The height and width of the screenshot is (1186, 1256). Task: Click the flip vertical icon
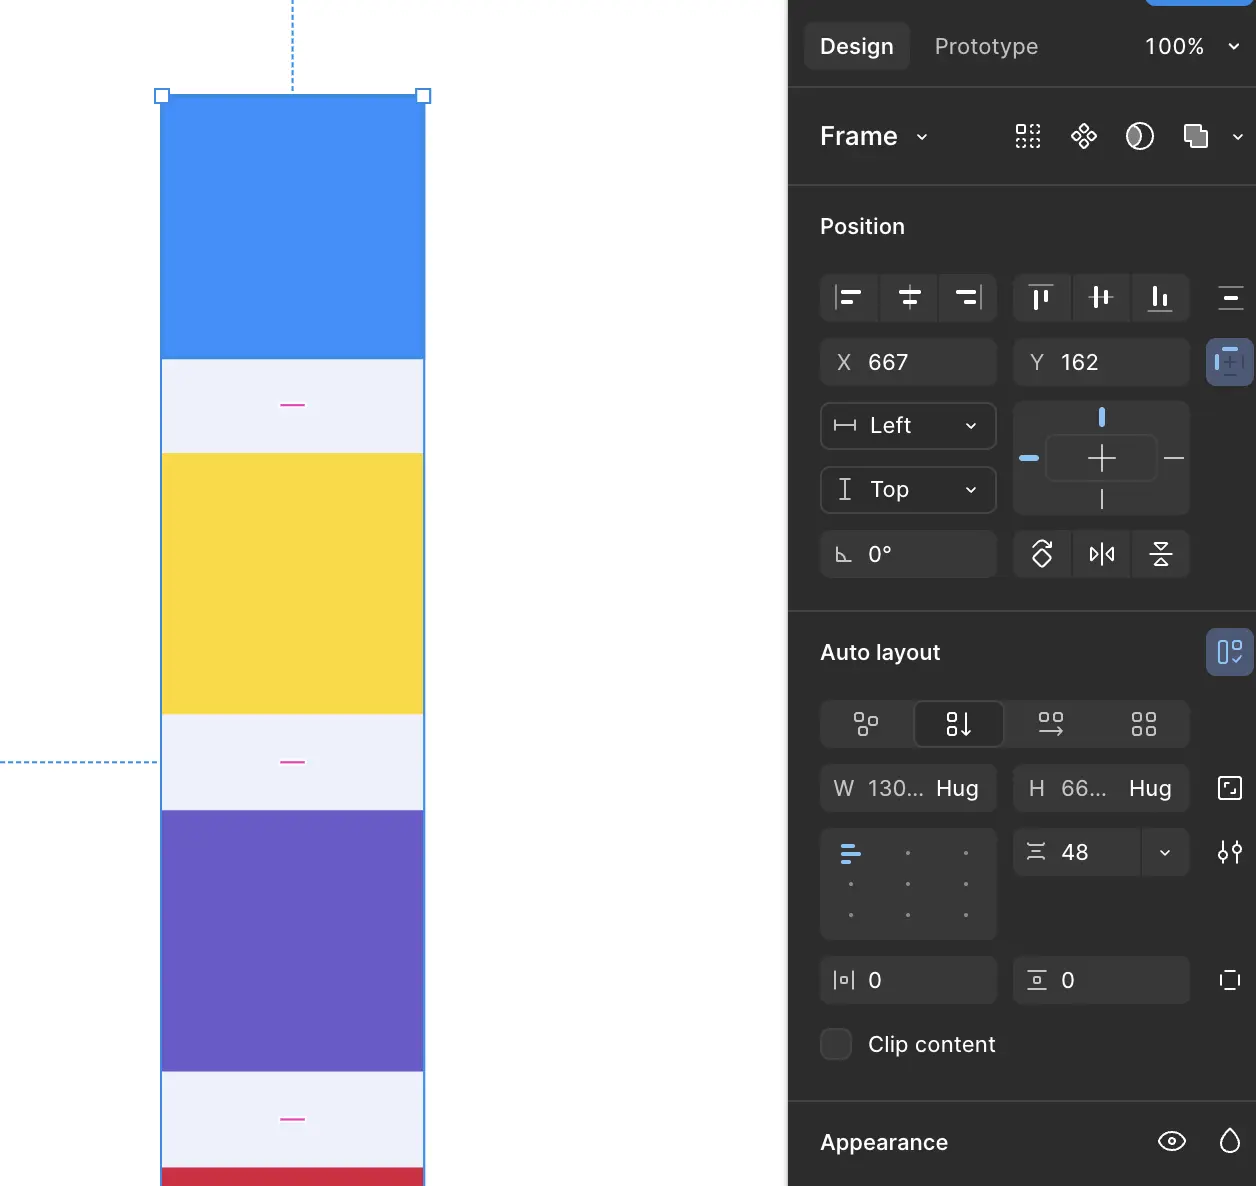1160,554
